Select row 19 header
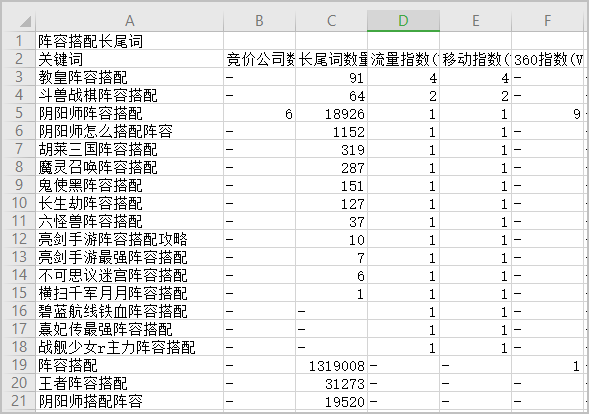589x414 pixels. [x=19, y=365]
